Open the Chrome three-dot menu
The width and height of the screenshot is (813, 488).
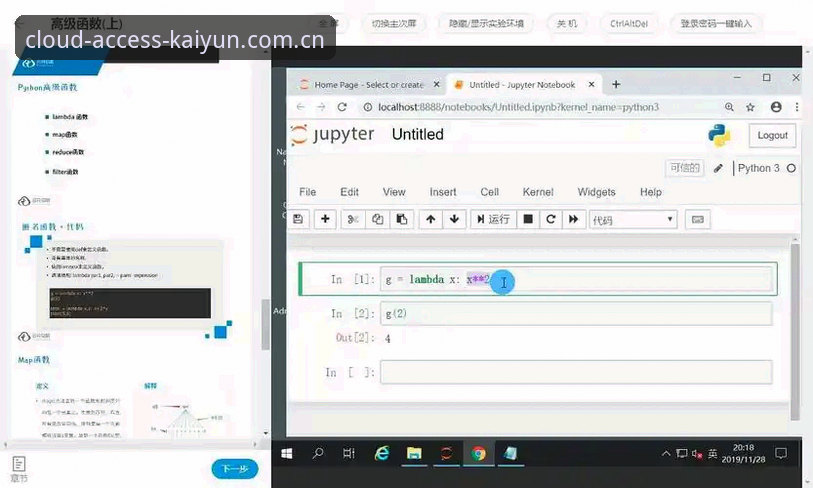[x=796, y=107]
